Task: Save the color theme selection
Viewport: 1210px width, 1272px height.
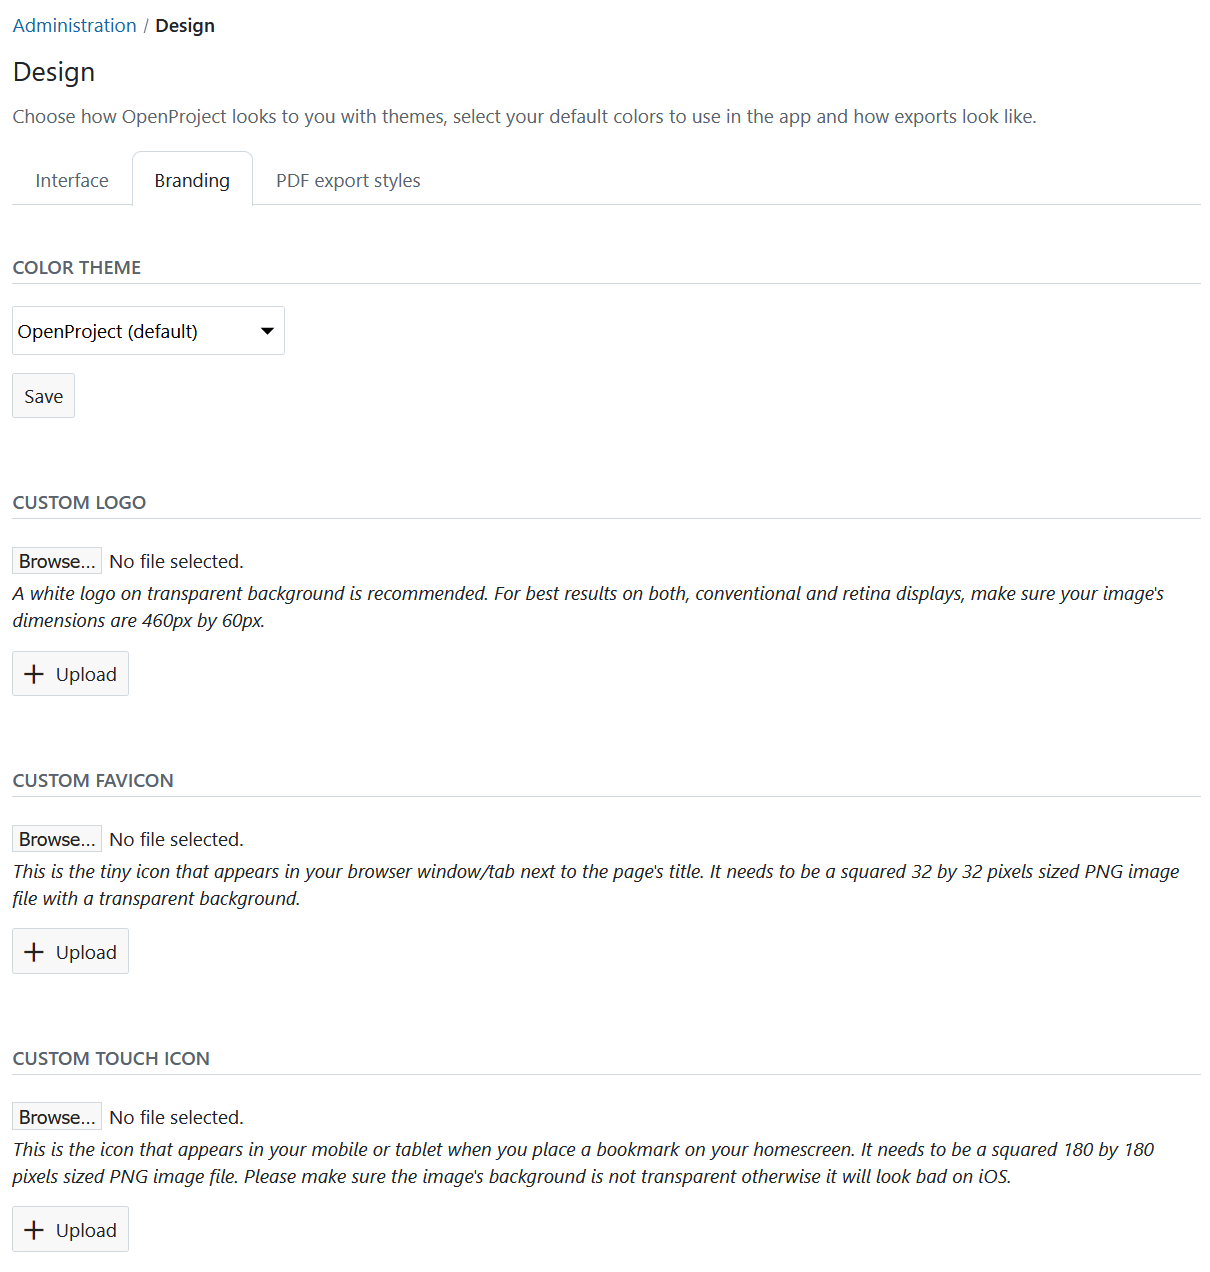Action: [43, 396]
